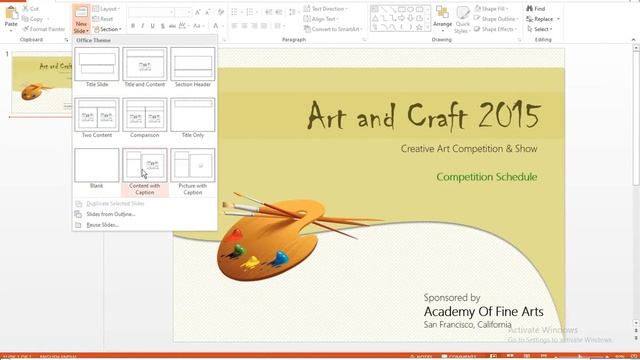640x360 pixels.
Task: Open the Font Color dropdown
Action: 217,26
